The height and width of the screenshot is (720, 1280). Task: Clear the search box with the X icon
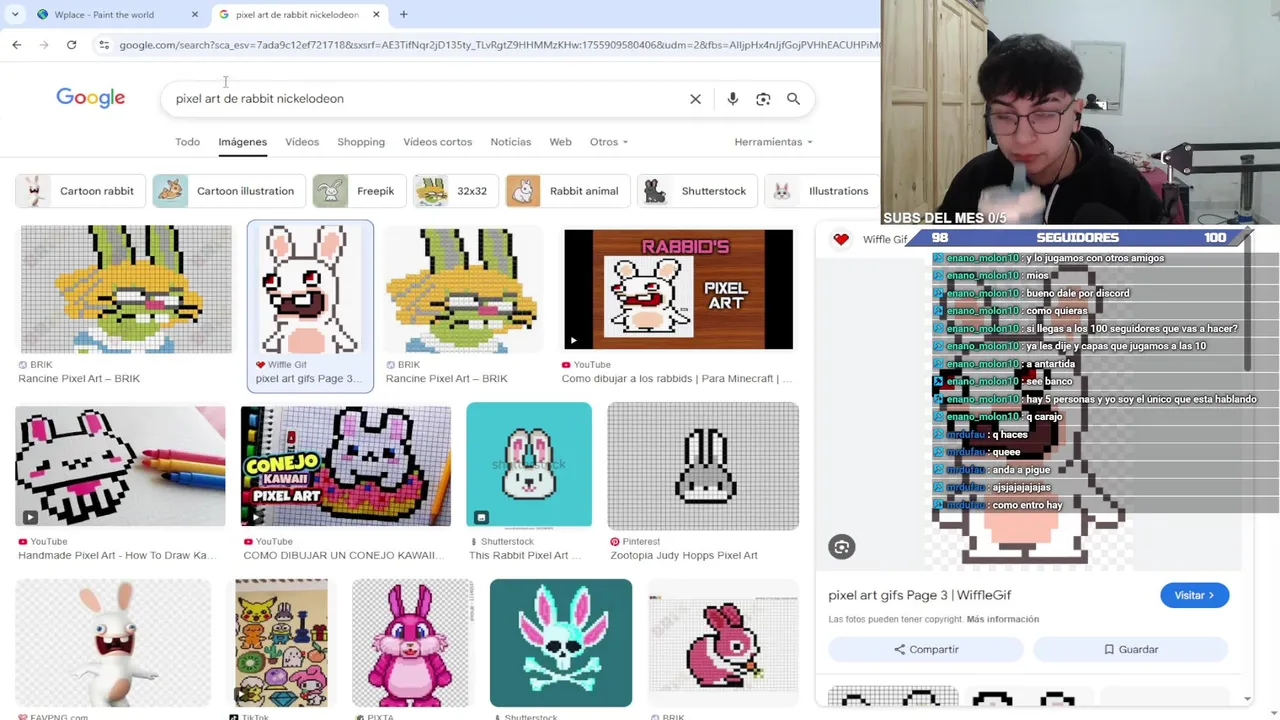(x=695, y=99)
